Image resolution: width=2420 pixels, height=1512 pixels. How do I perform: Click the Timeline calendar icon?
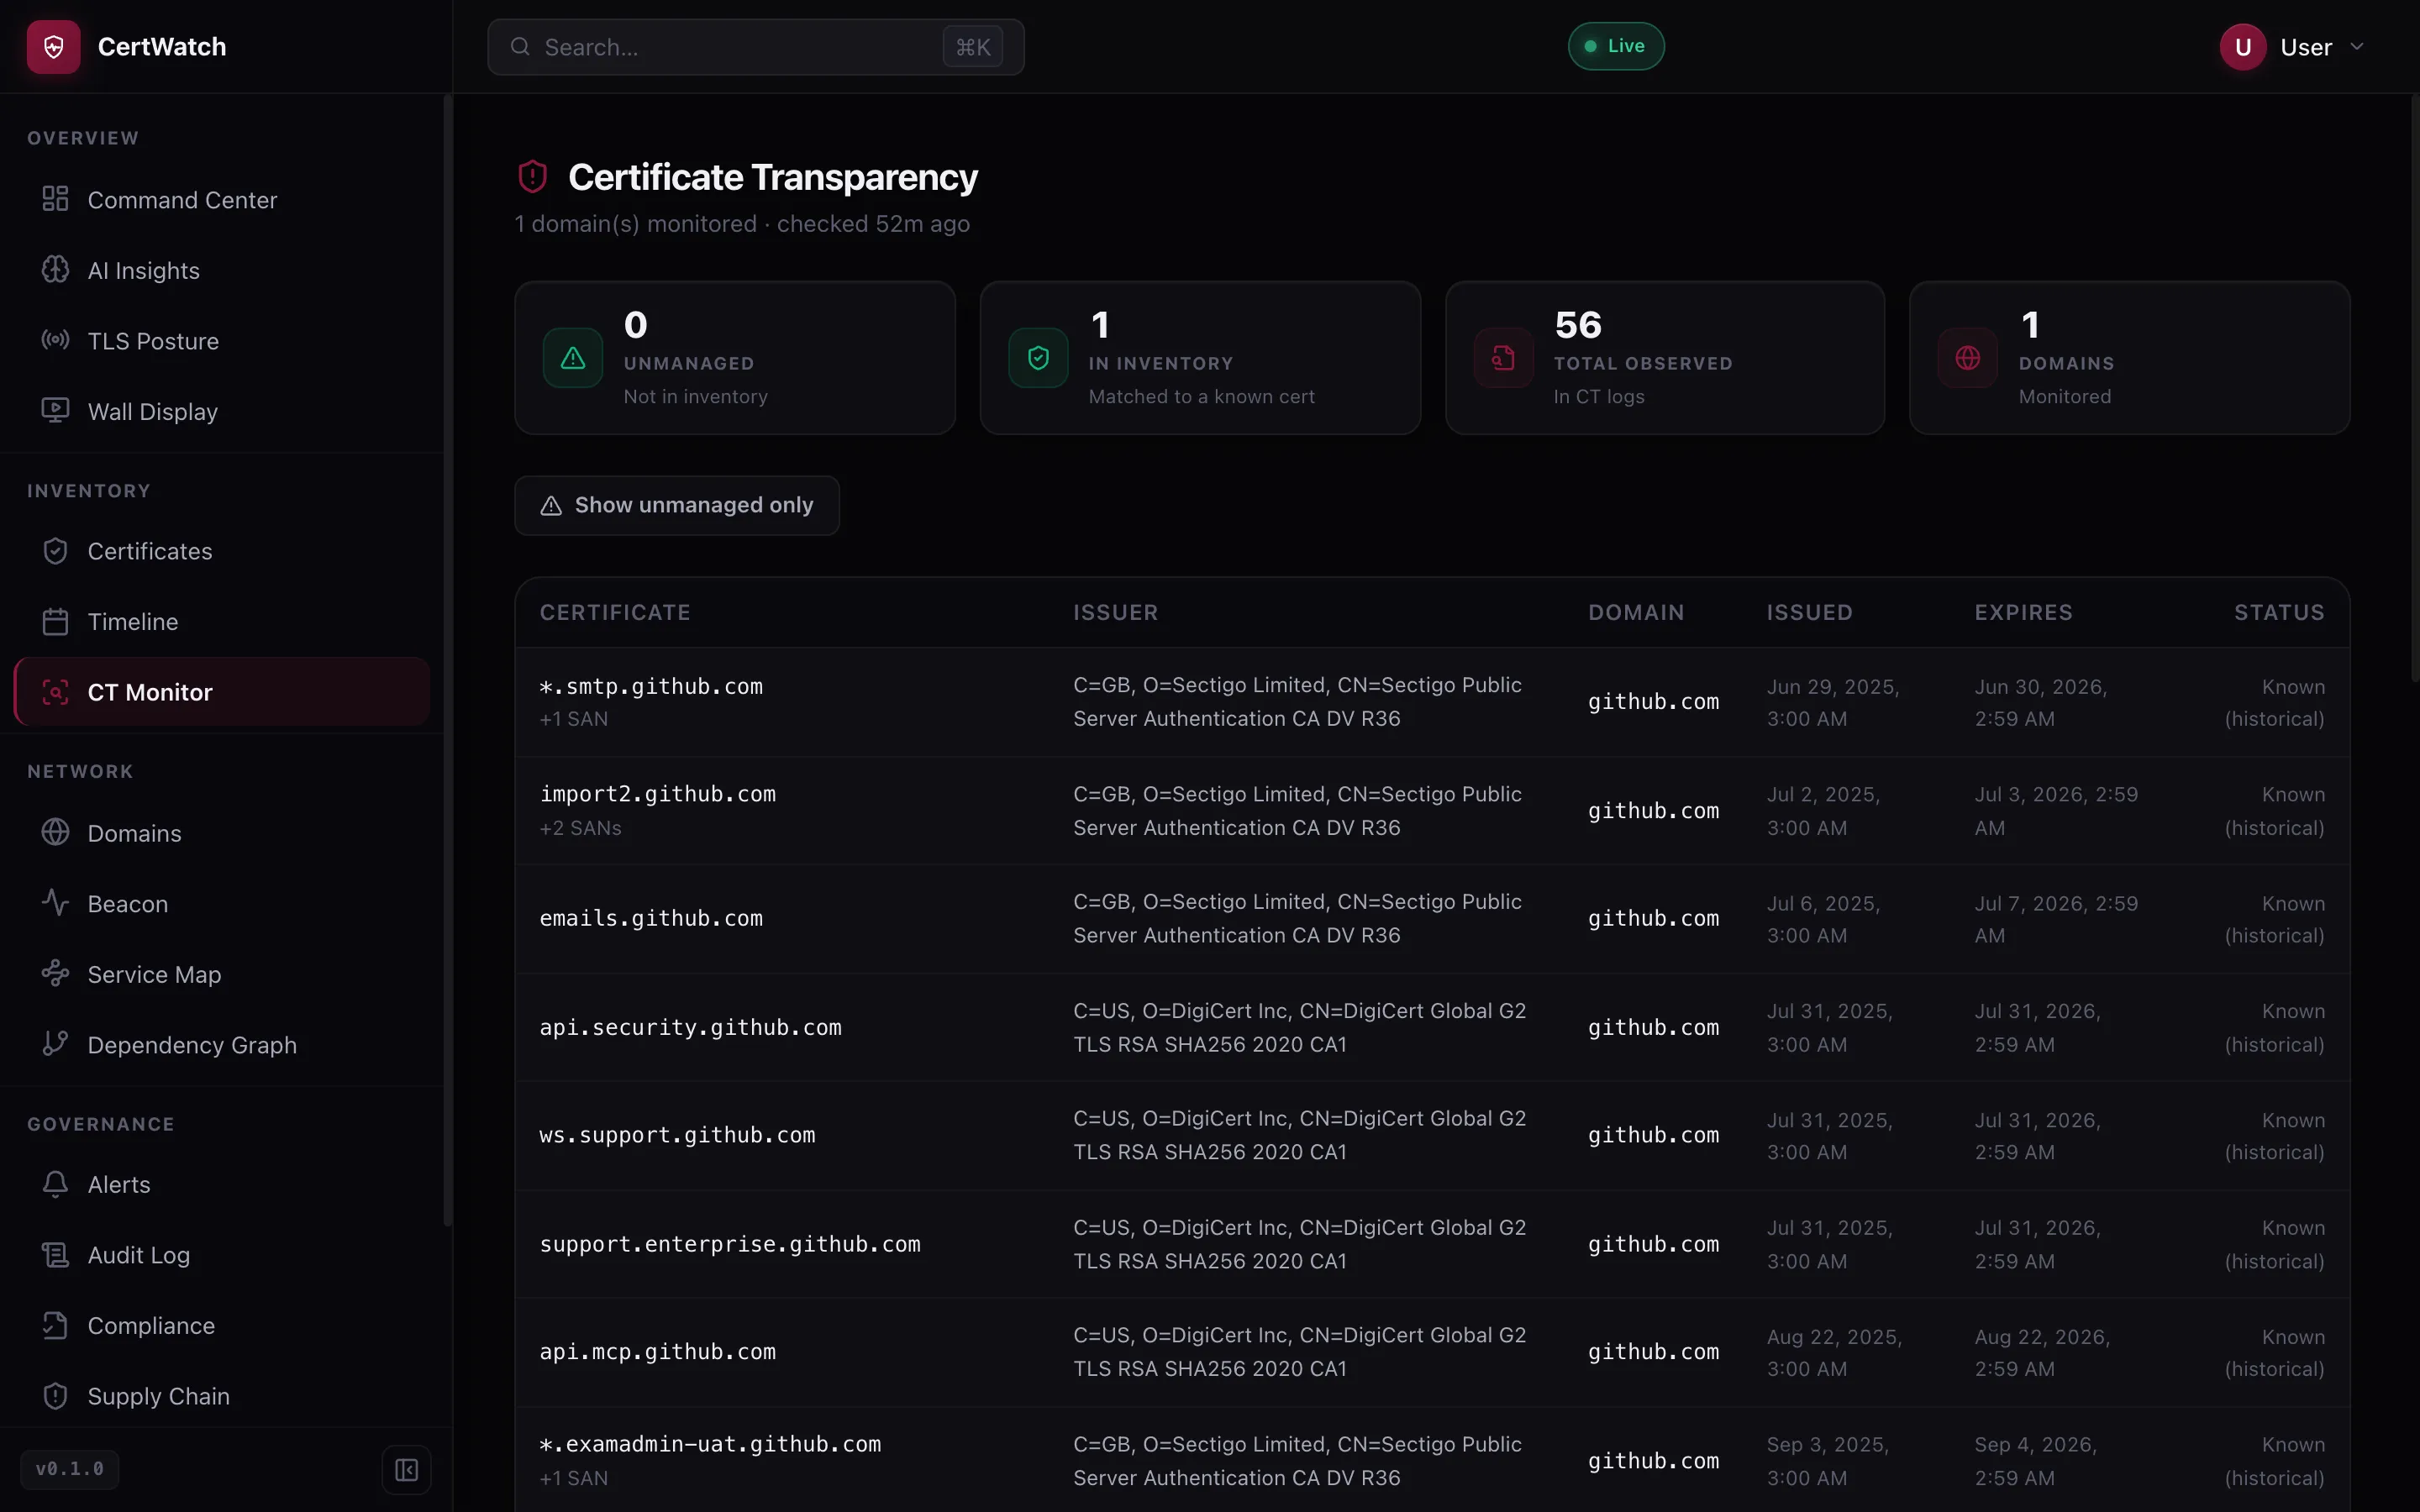[55, 622]
